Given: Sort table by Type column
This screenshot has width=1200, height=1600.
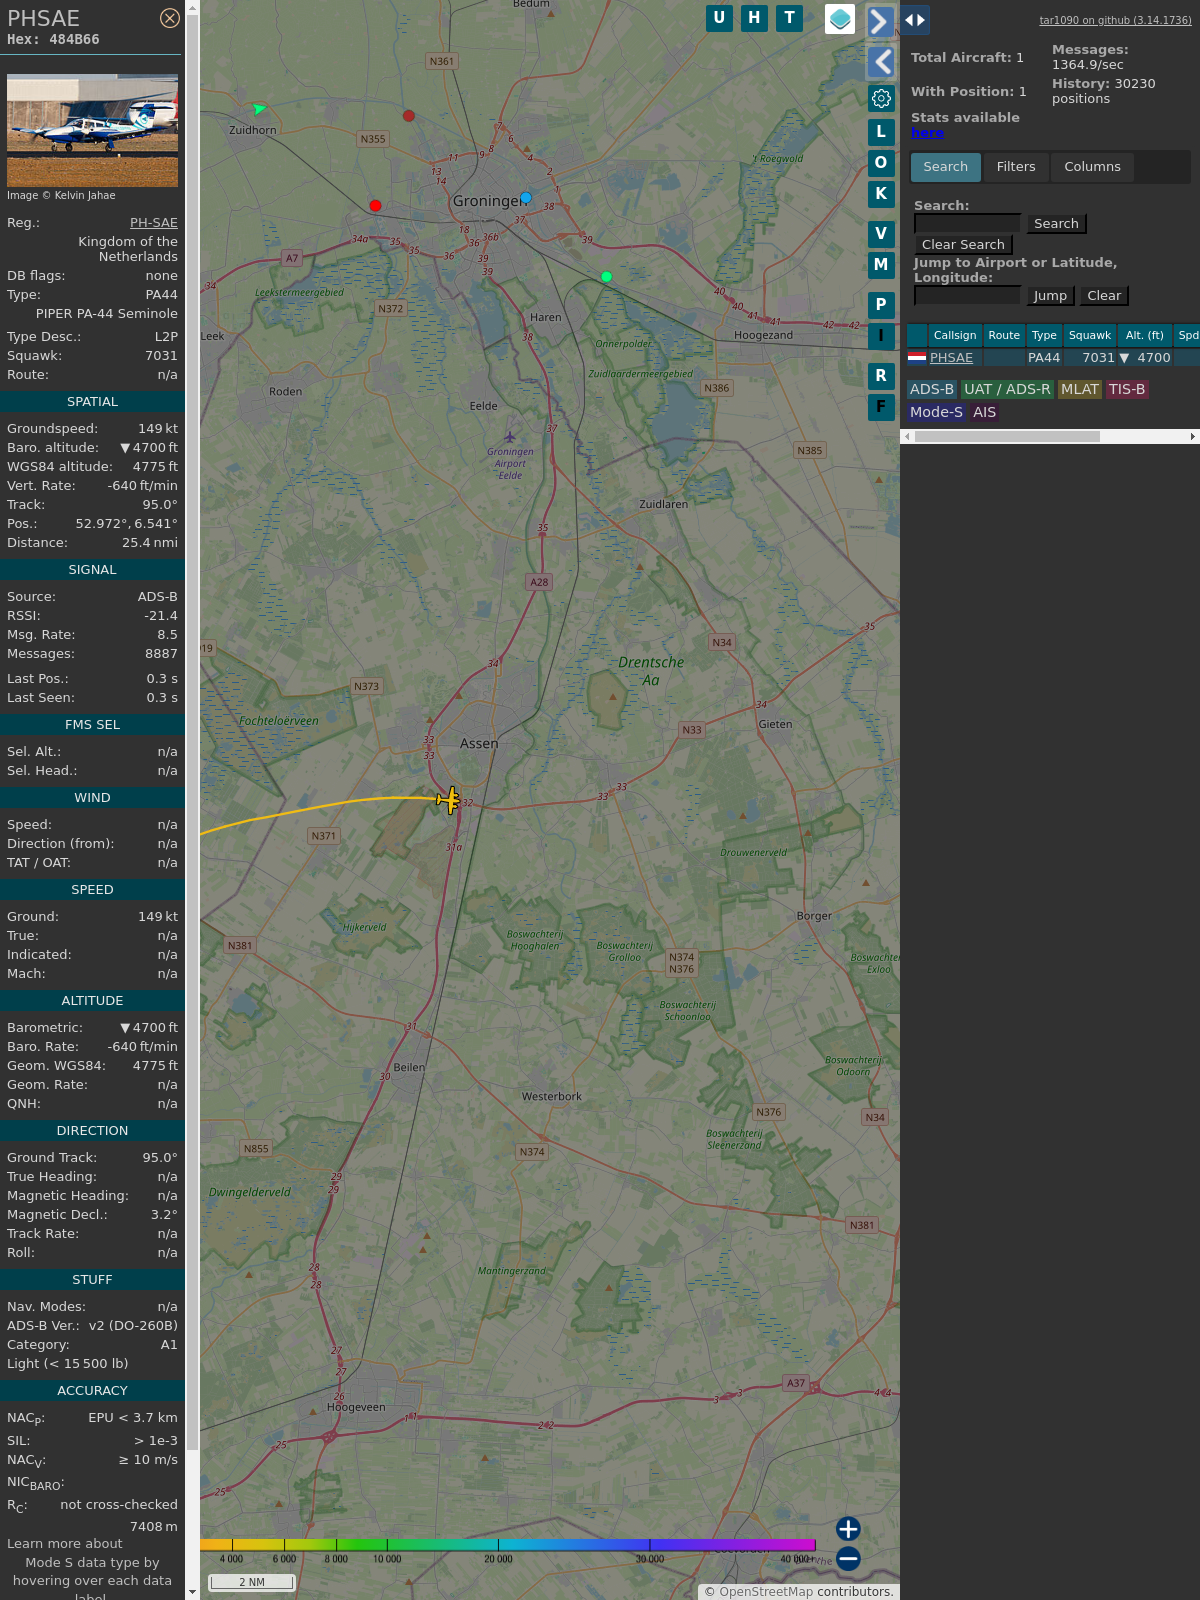Looking at the screenshot, I should pos(1044,336).
